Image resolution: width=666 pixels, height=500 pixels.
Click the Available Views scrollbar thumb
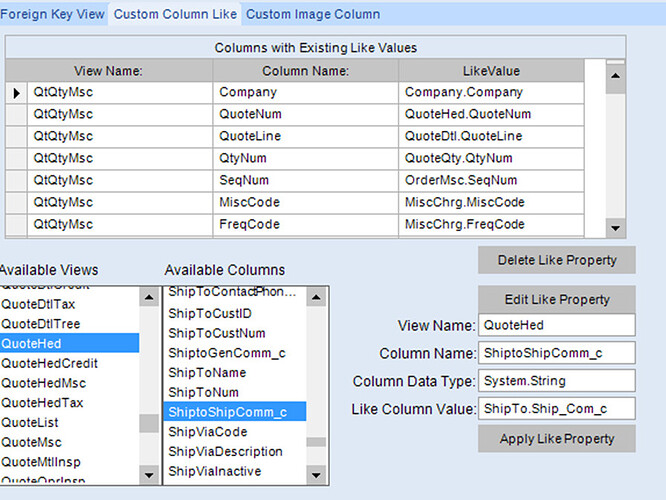148,423
